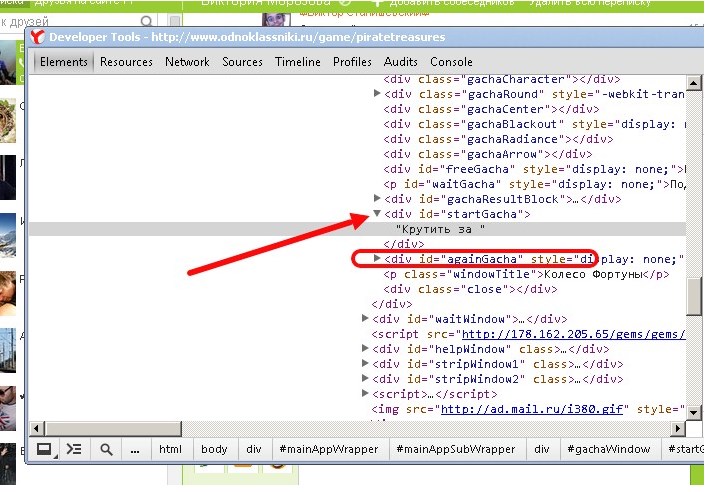The height and width of the screenshot is (492, 705).
Task: Select the gachaCenter div line
Action: point(491,109)
